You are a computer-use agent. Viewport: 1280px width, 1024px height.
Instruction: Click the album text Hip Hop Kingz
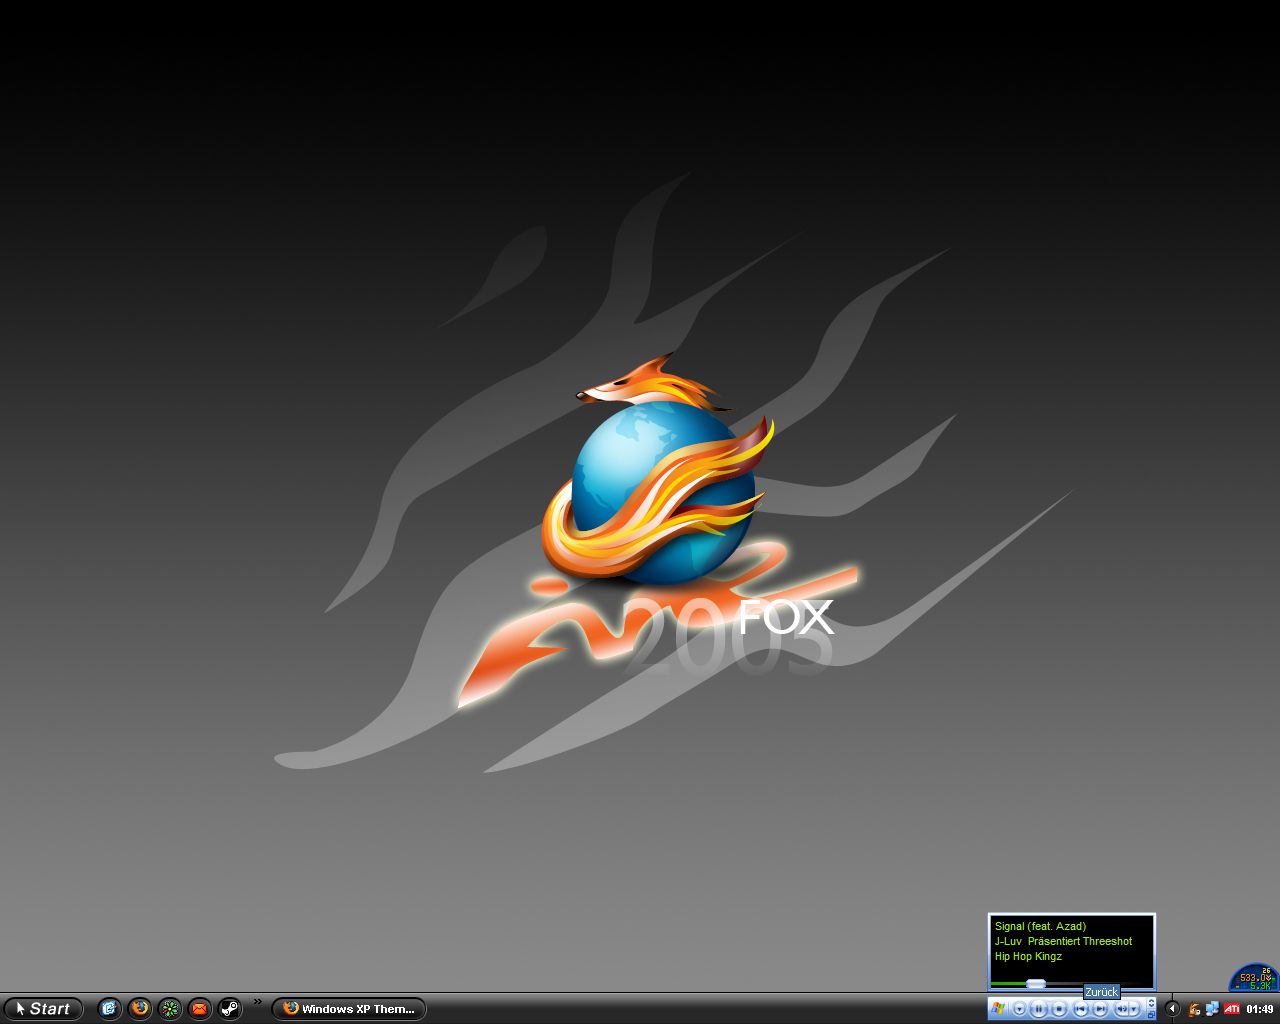[x=1028, y=956]
